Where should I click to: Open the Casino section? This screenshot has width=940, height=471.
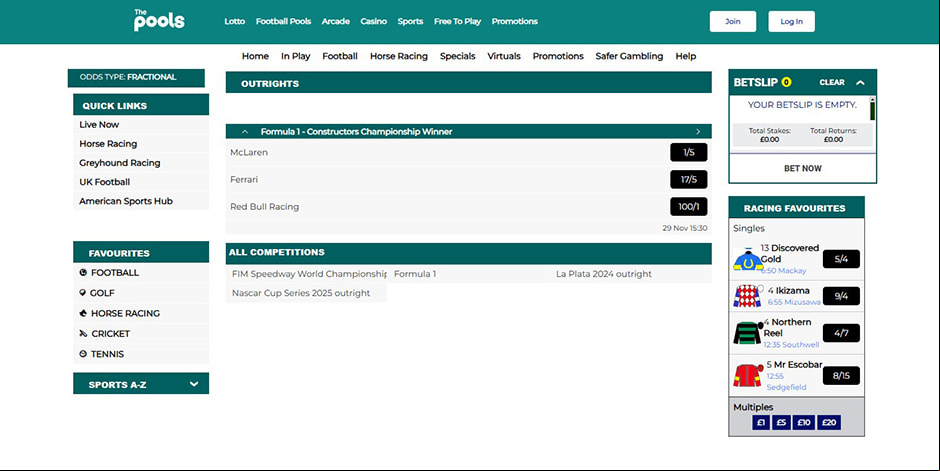pyautogui.click(x=373, y=21)
